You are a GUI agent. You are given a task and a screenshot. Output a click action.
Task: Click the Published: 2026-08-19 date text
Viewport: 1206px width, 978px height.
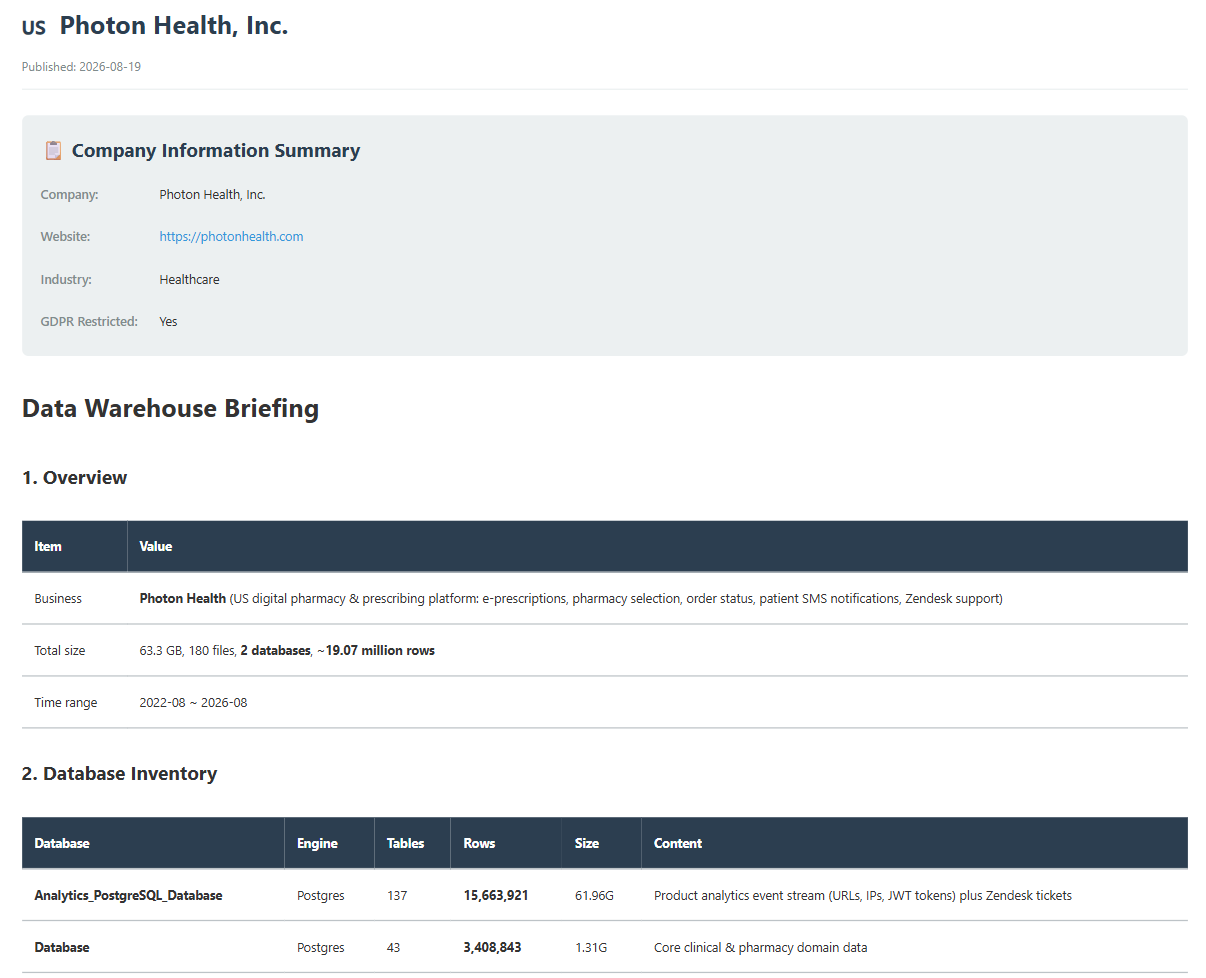[81, 67]
